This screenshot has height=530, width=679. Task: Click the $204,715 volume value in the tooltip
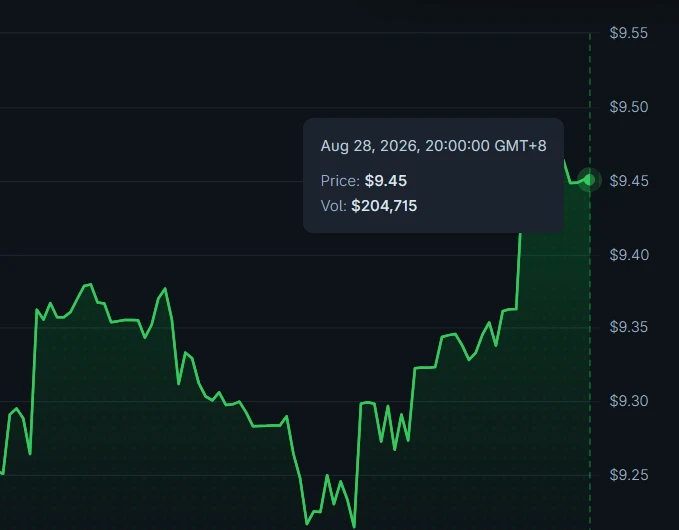tap(384, 206)
